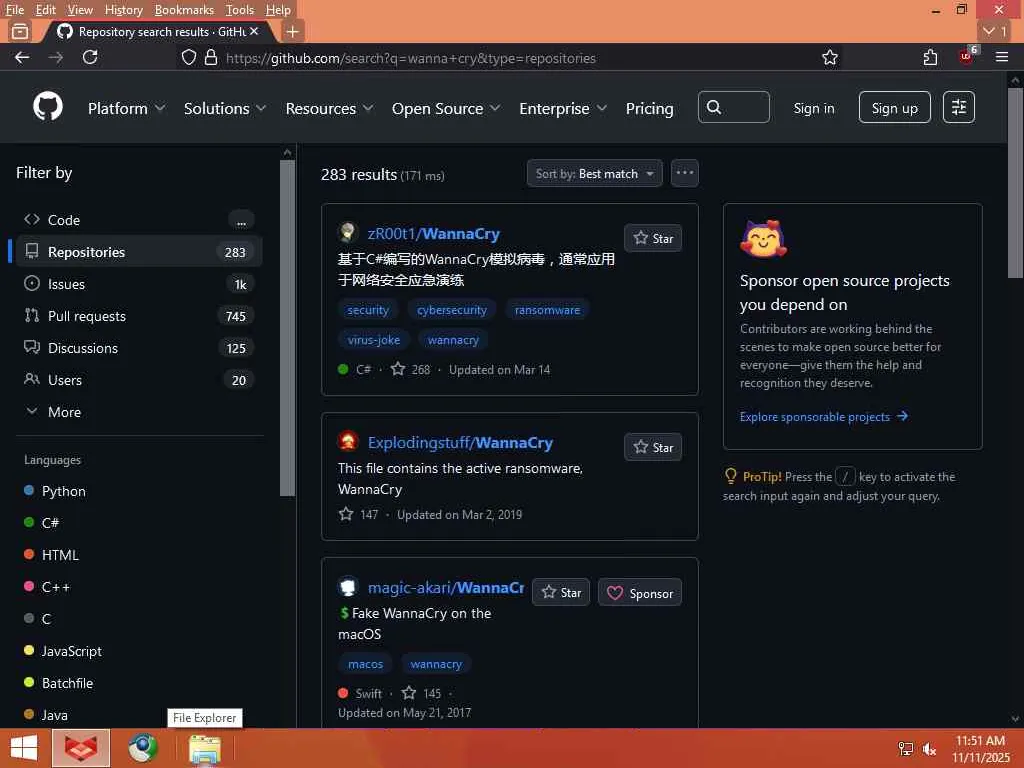The height and width of the screenshot is (768, 1024).
Task: Reload the page with refresh icon
Action: tap(90, 57)
